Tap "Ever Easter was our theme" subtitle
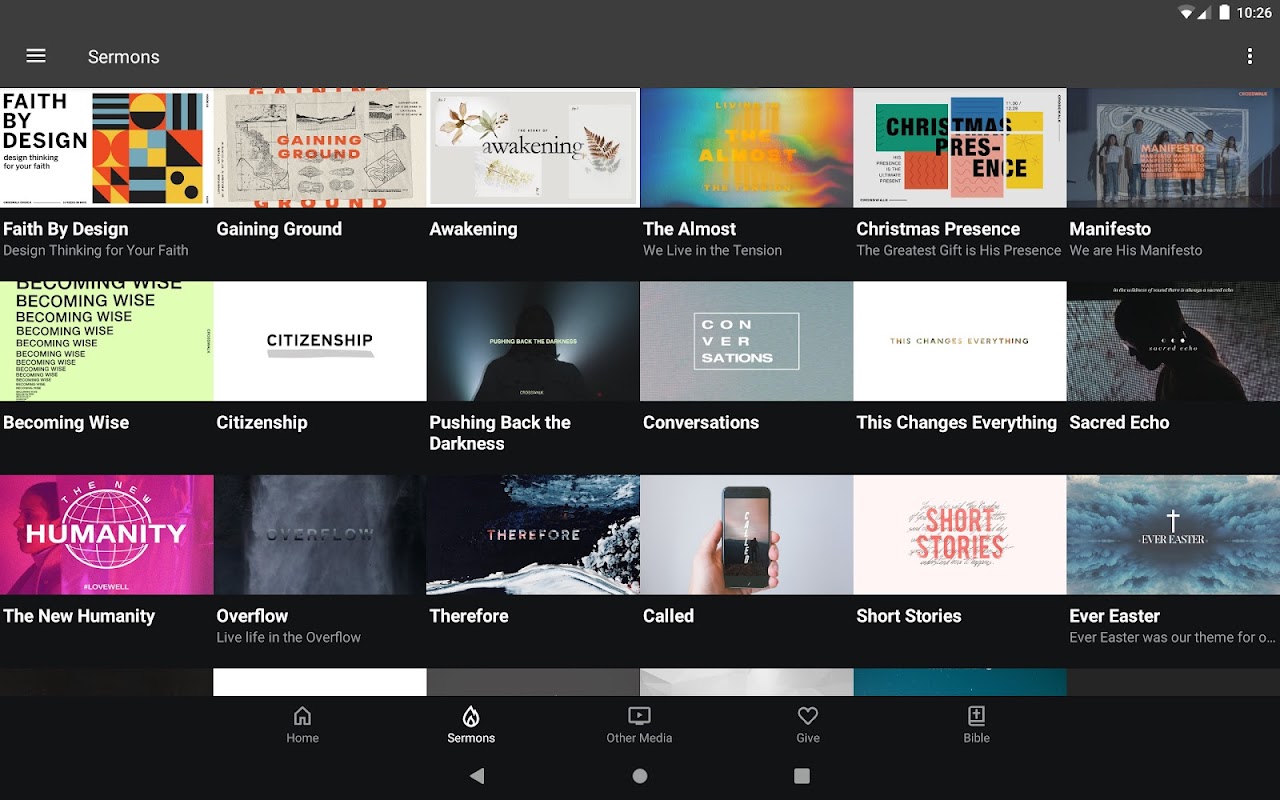The image size is (1280, 800). (x=1173, y=638)
